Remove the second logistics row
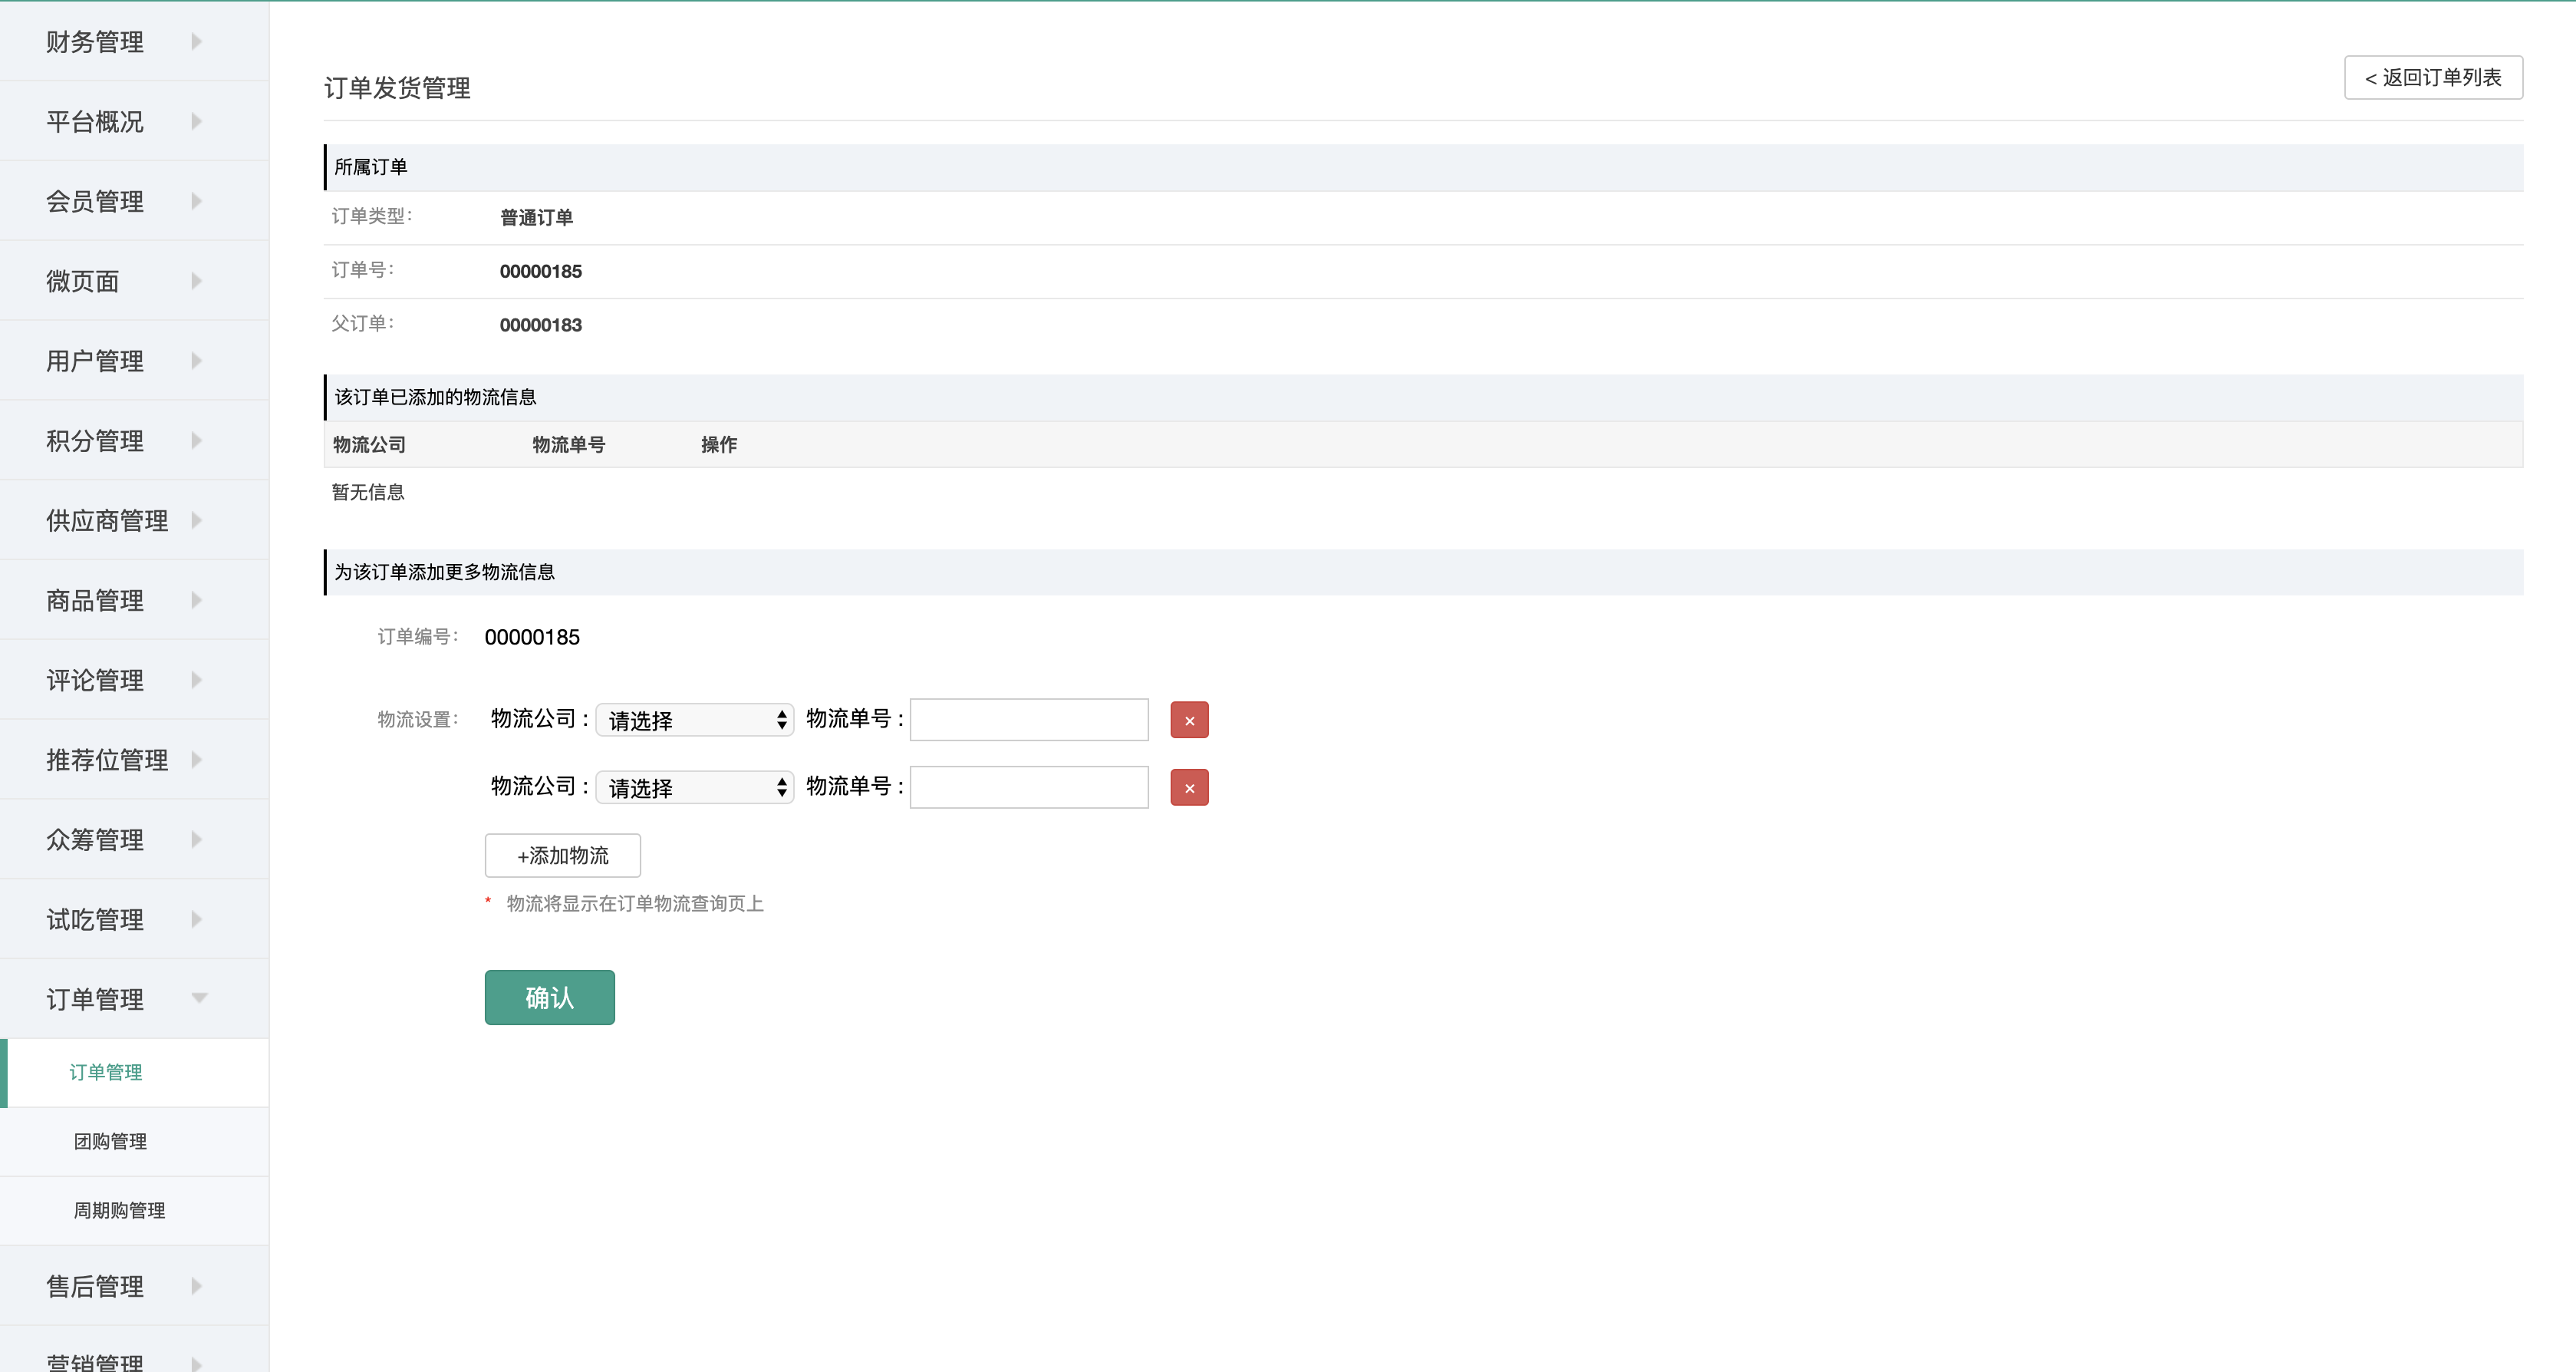Screen dimensions: 2576x1372 point(1189,788)
